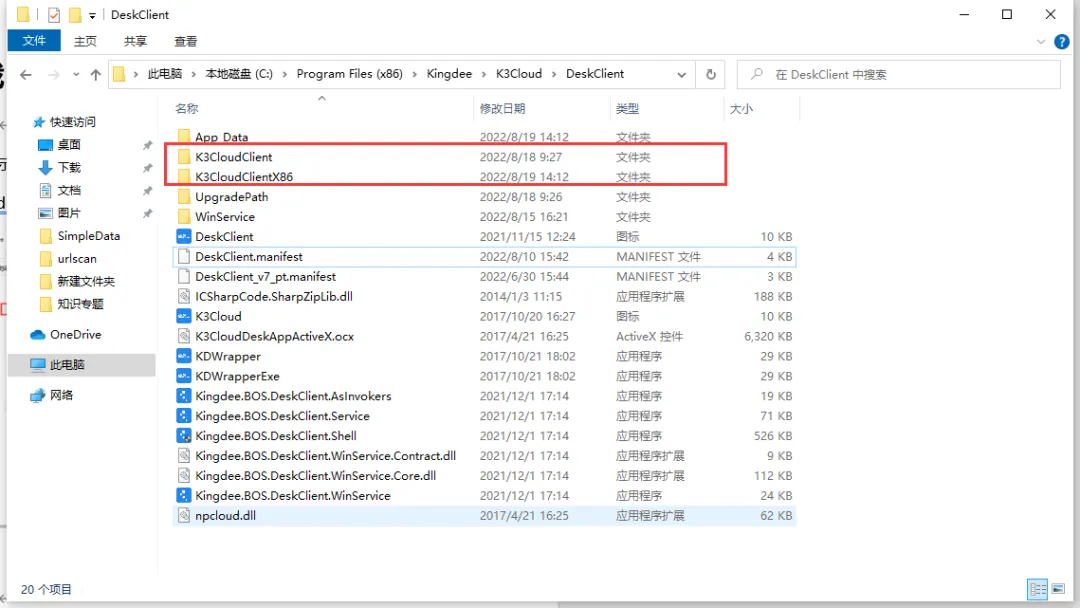Expand the ribbon with the chevron
This screenshot has height=608, width=1080.
[x=1041, y=42]
